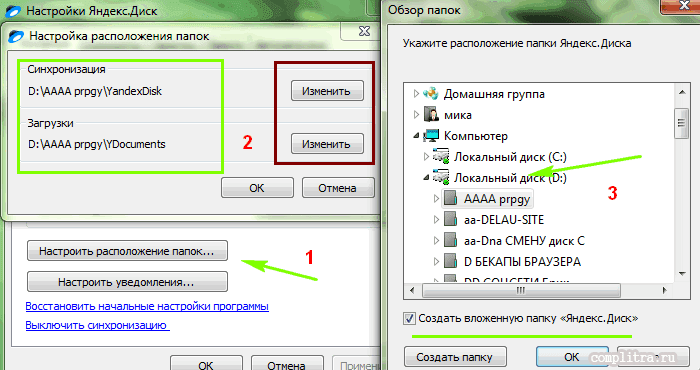Toggle Создать вложенную папку «Яндекс.Диск» checkbox
The height and width of the screenshot is (370, 700).
click(409, 318)
